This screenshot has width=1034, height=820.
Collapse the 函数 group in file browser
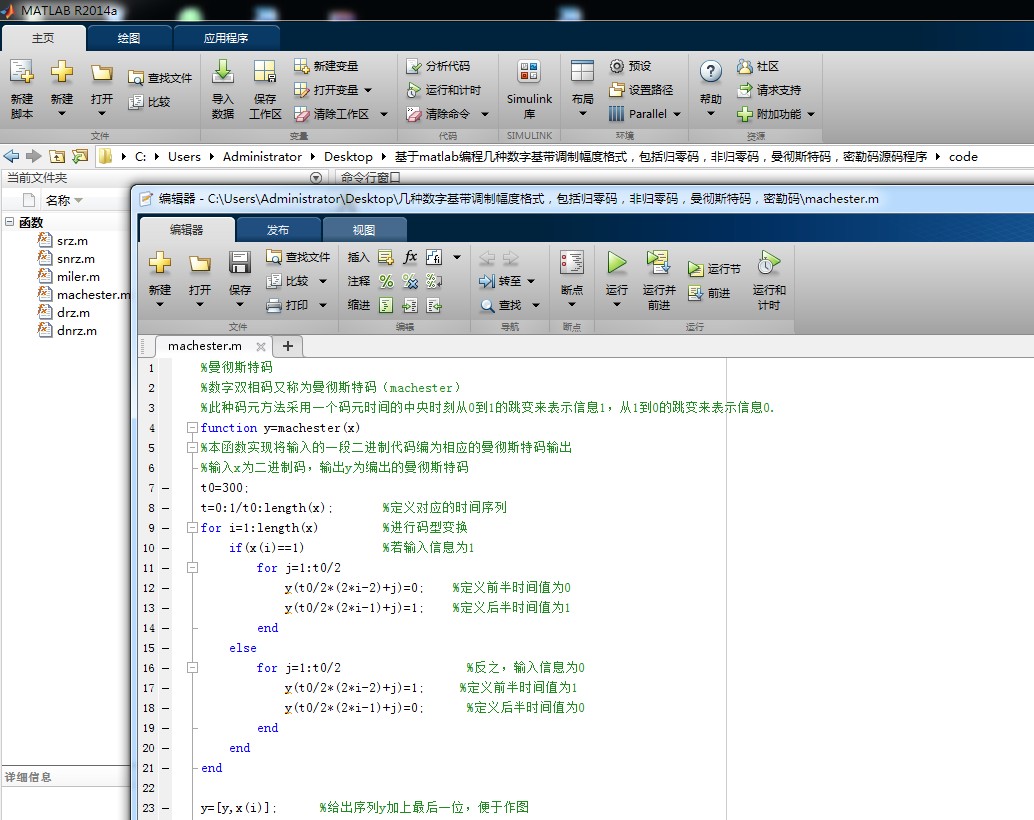pyautogui.click(x=9, y=222)
